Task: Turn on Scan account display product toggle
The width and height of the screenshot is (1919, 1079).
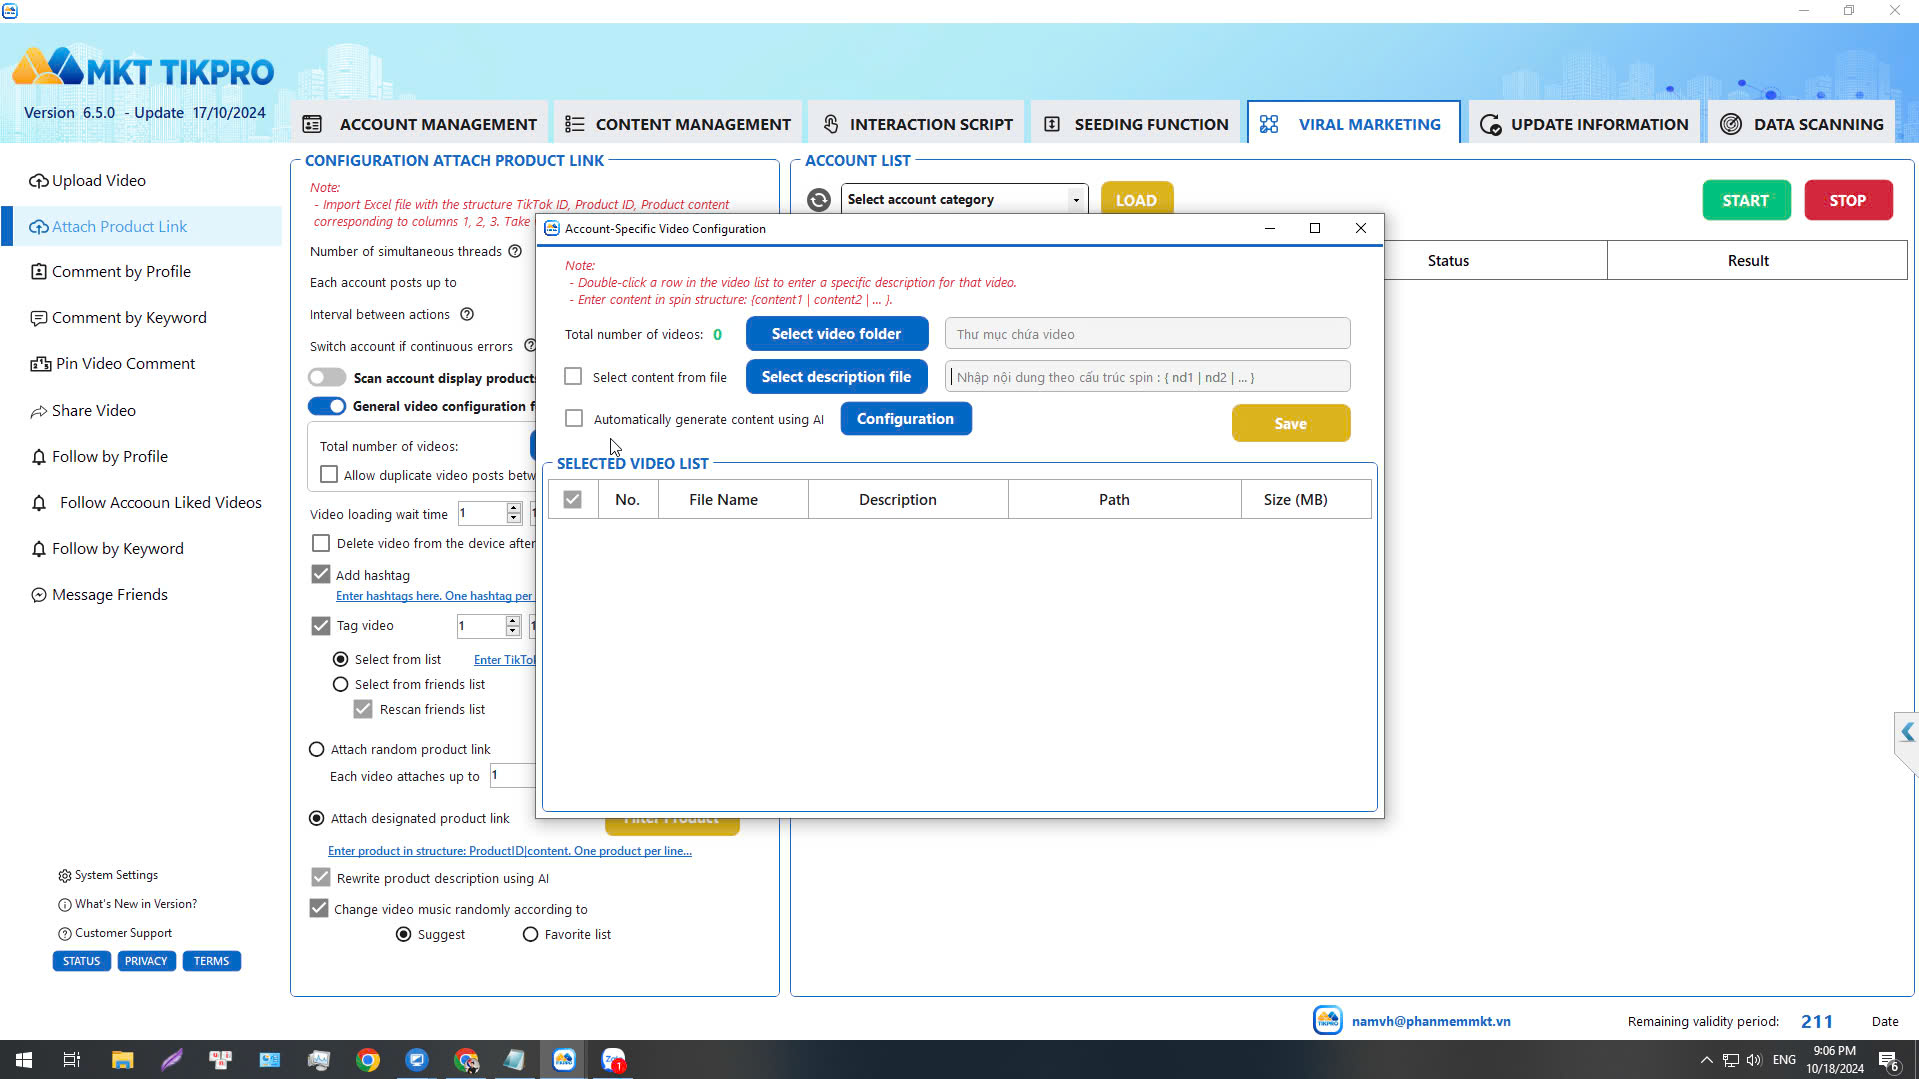Action: 327,377
